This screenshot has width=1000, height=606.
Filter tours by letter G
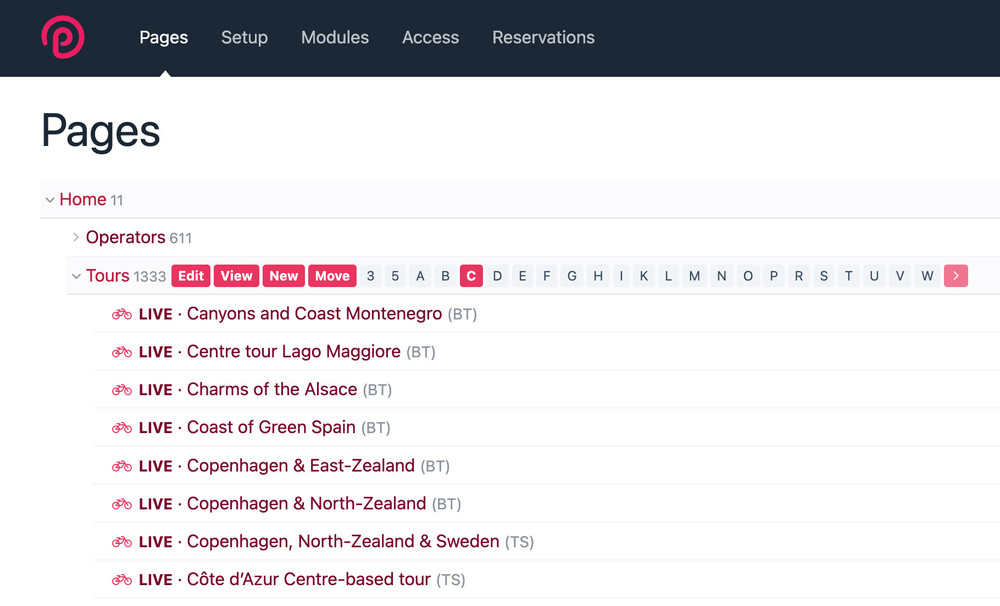click(x=572, y=276)
